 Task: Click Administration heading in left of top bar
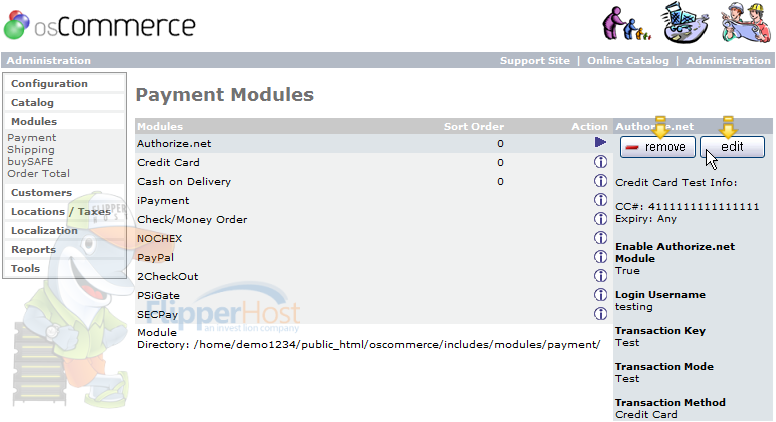[48, 60]
